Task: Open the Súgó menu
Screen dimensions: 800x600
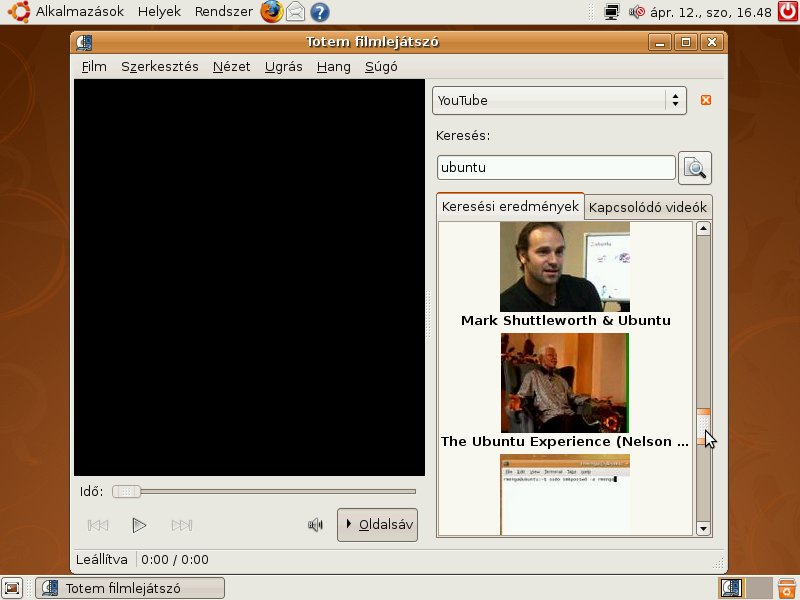Action: tap(381, 67)
